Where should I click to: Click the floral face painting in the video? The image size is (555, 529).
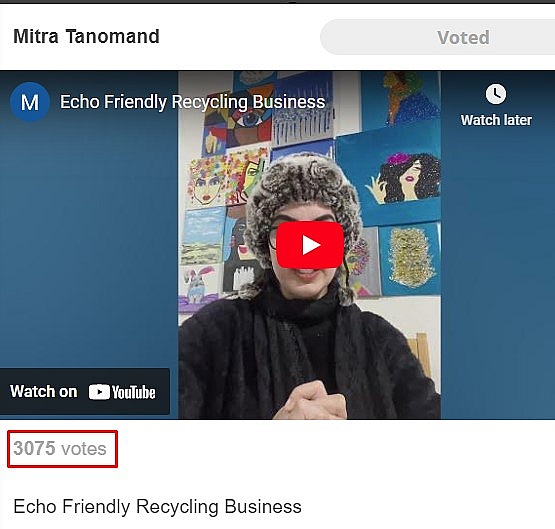pyautogui.click(x=207, y=180)
